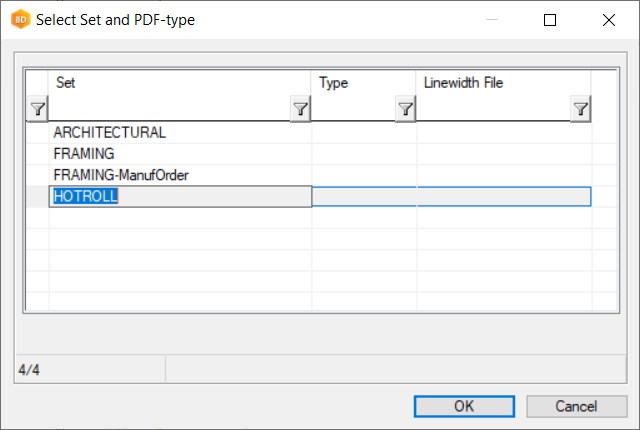Select the highlighted HOTROLL set cell
Viewport: 640px width, 430px height.
[86, 197]
